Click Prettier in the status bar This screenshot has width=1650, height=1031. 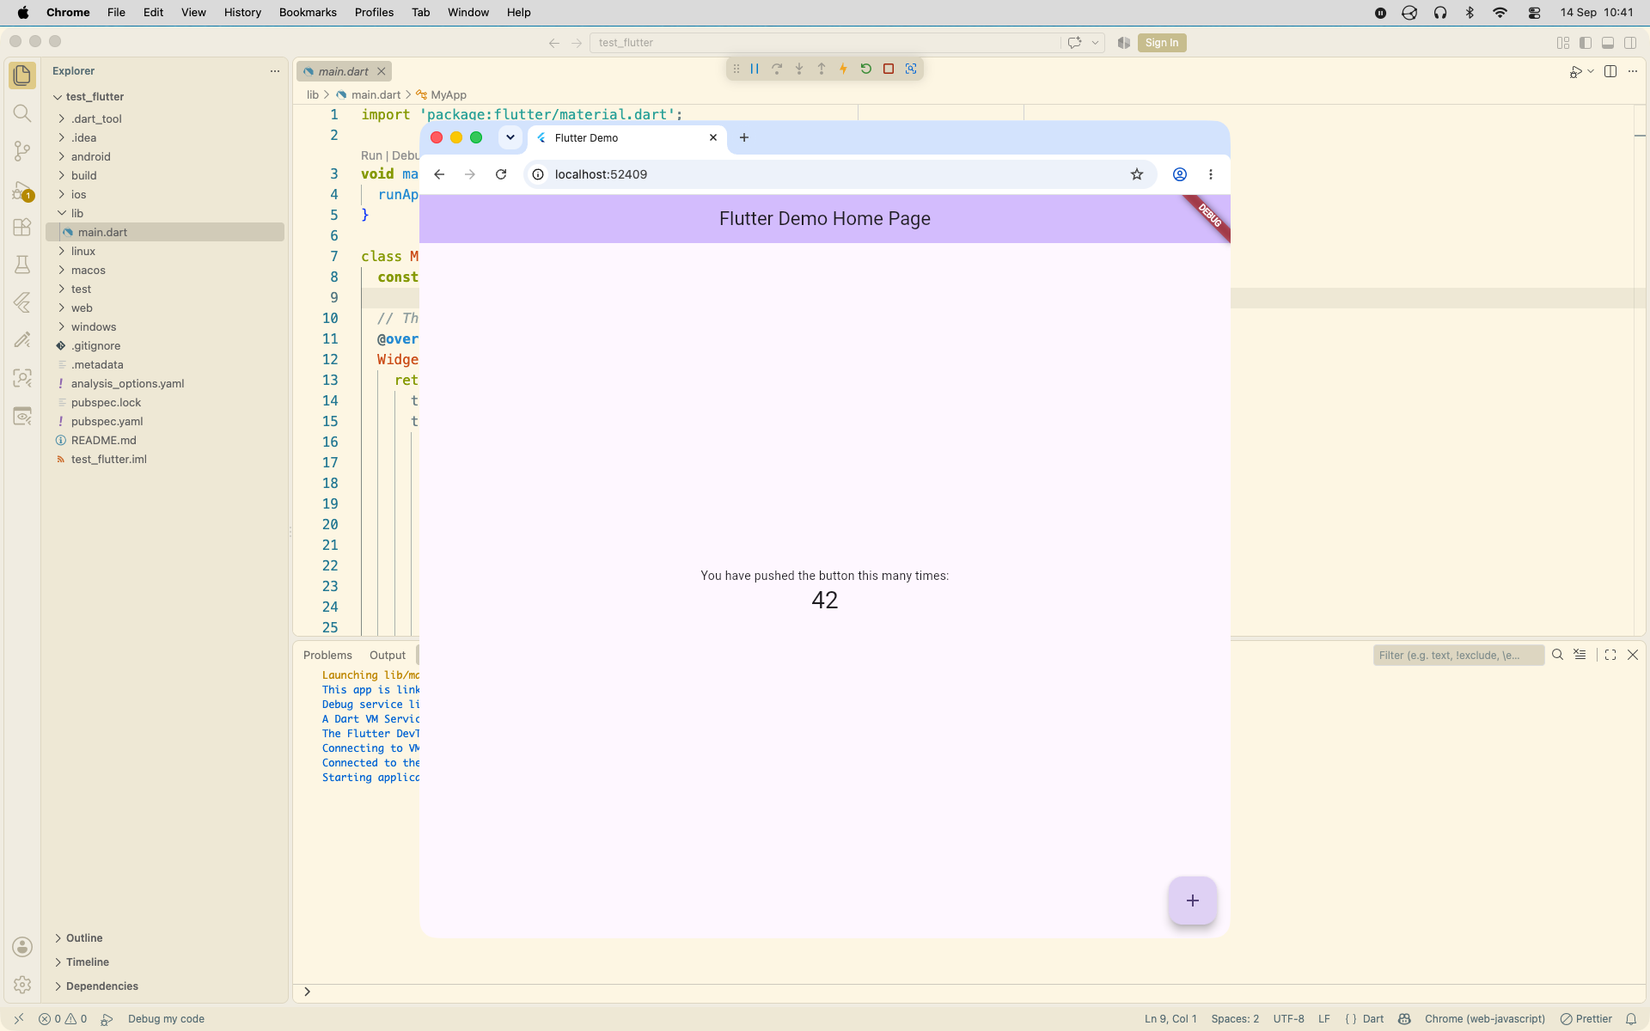[x=1586, y=1019]
